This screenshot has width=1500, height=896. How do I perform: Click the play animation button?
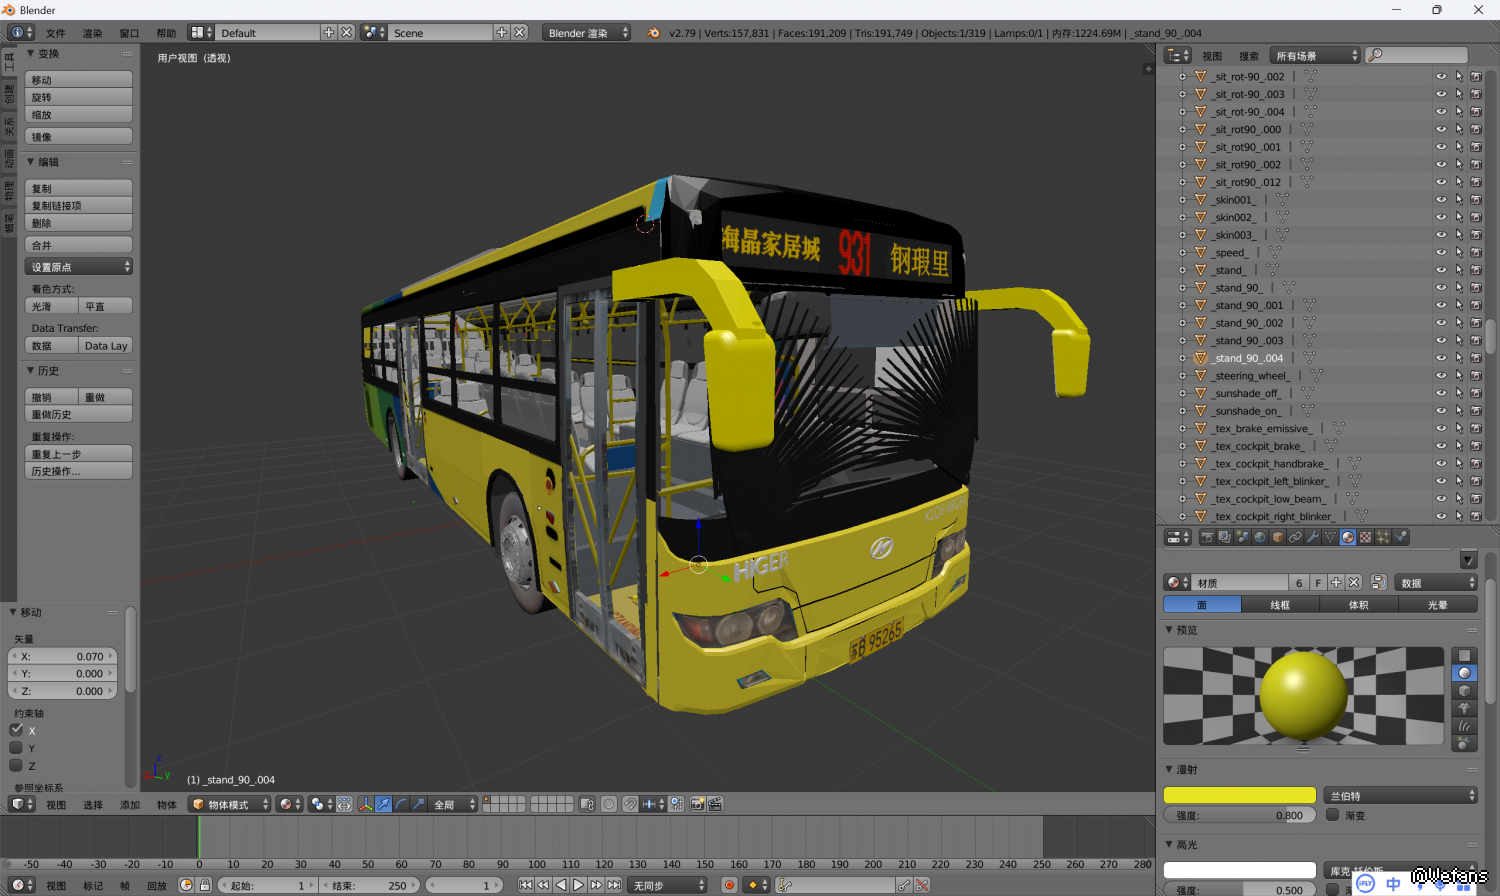[x=578, y=885]
